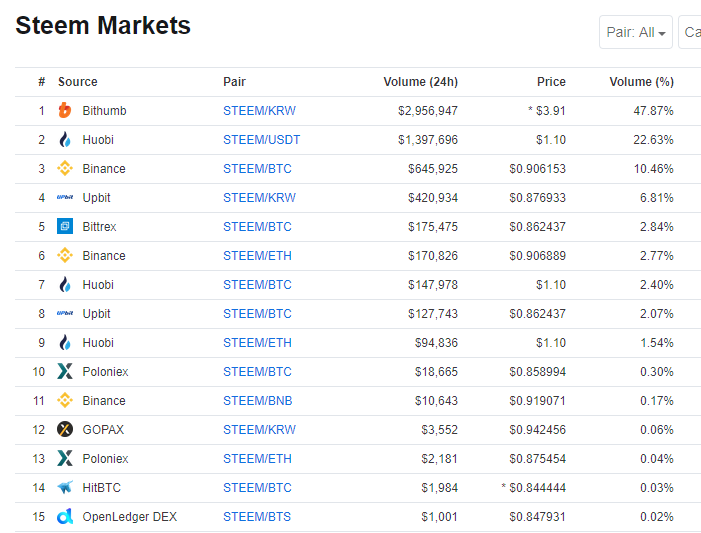
Task: Click the GOPAX source name
Action: (103, 430)
